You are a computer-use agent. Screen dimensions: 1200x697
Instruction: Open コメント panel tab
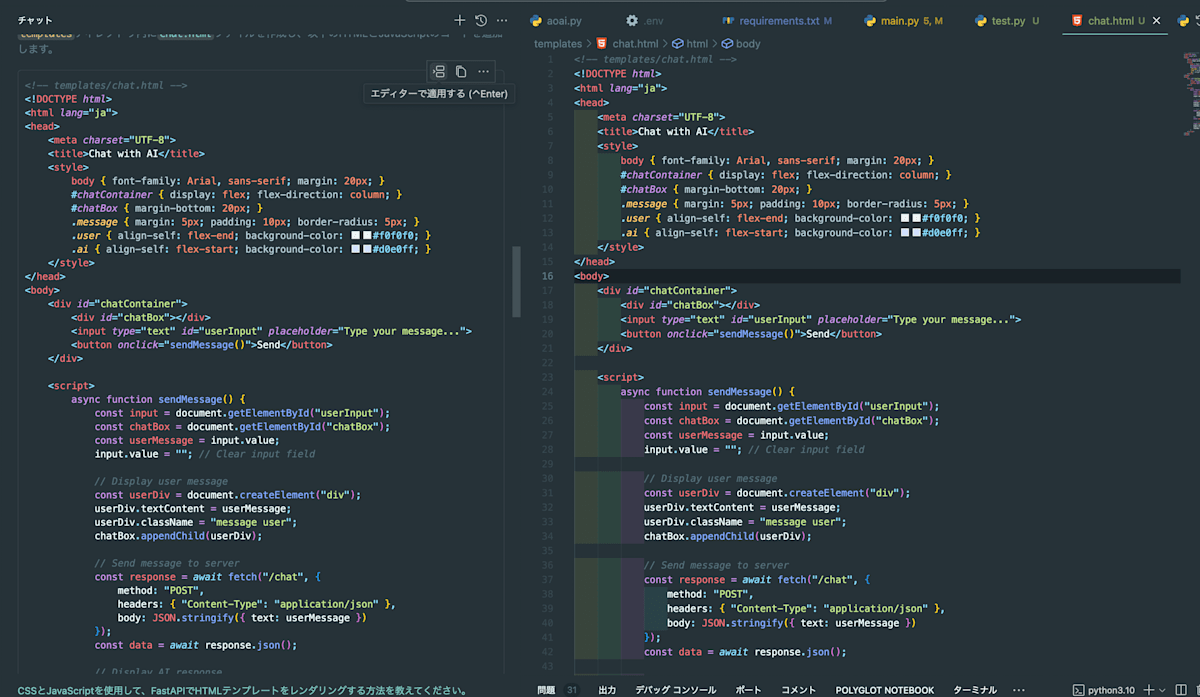799,690
